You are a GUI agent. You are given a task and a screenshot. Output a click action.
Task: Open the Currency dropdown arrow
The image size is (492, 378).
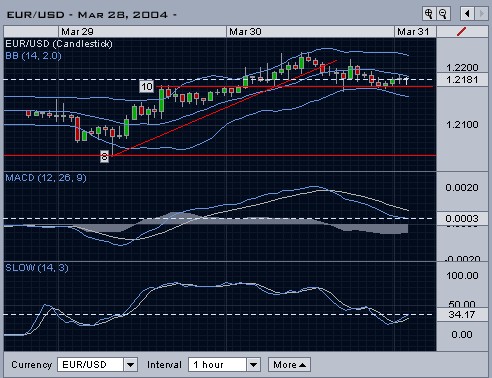point(131,365)
